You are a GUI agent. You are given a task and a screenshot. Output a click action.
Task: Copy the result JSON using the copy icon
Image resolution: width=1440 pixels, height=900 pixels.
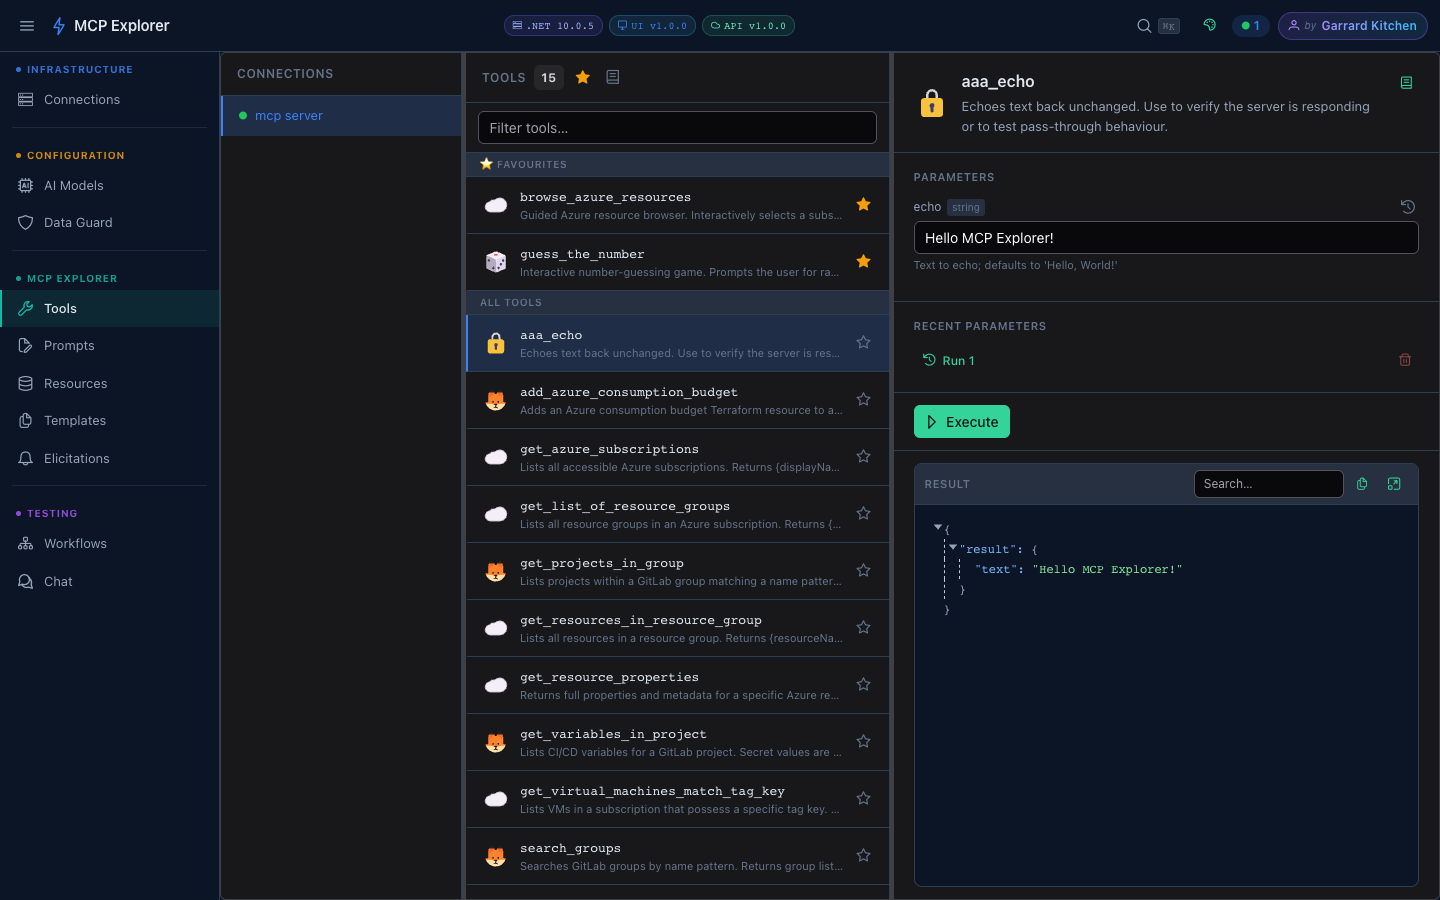coord(1362,484)
